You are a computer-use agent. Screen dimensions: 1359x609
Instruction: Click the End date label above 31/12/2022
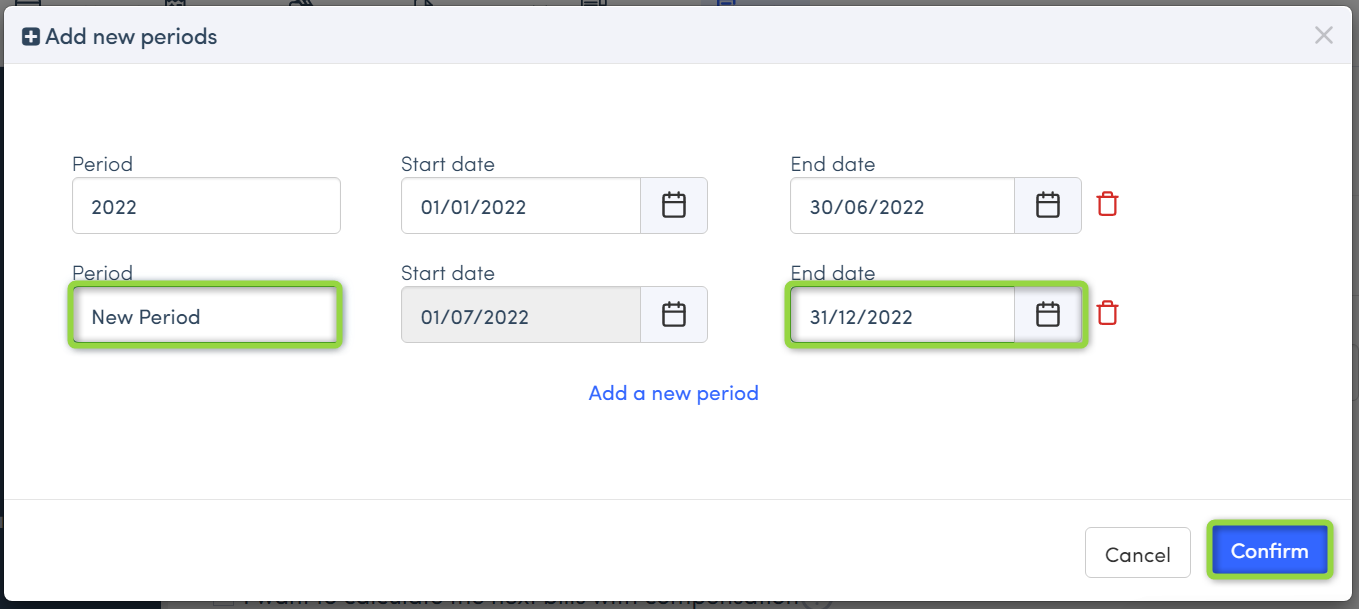pyautogui.click(x=832, y=273)
